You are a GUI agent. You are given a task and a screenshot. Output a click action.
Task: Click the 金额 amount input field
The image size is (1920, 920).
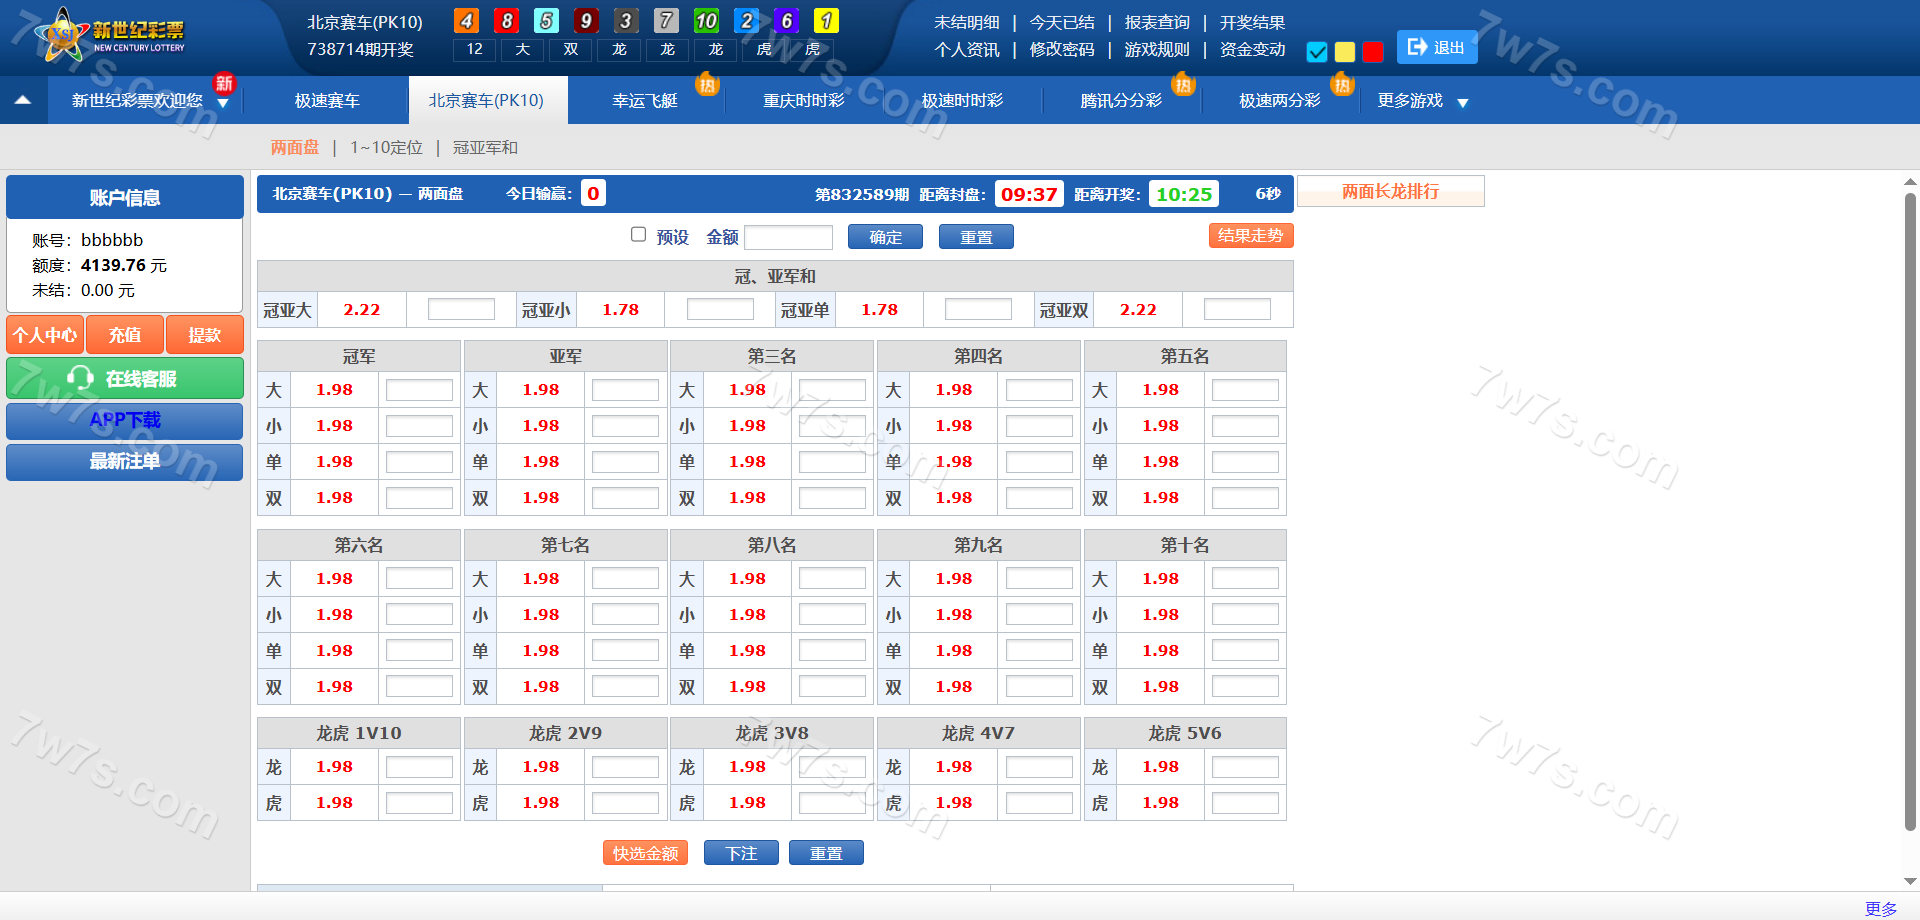coord(788,237)
